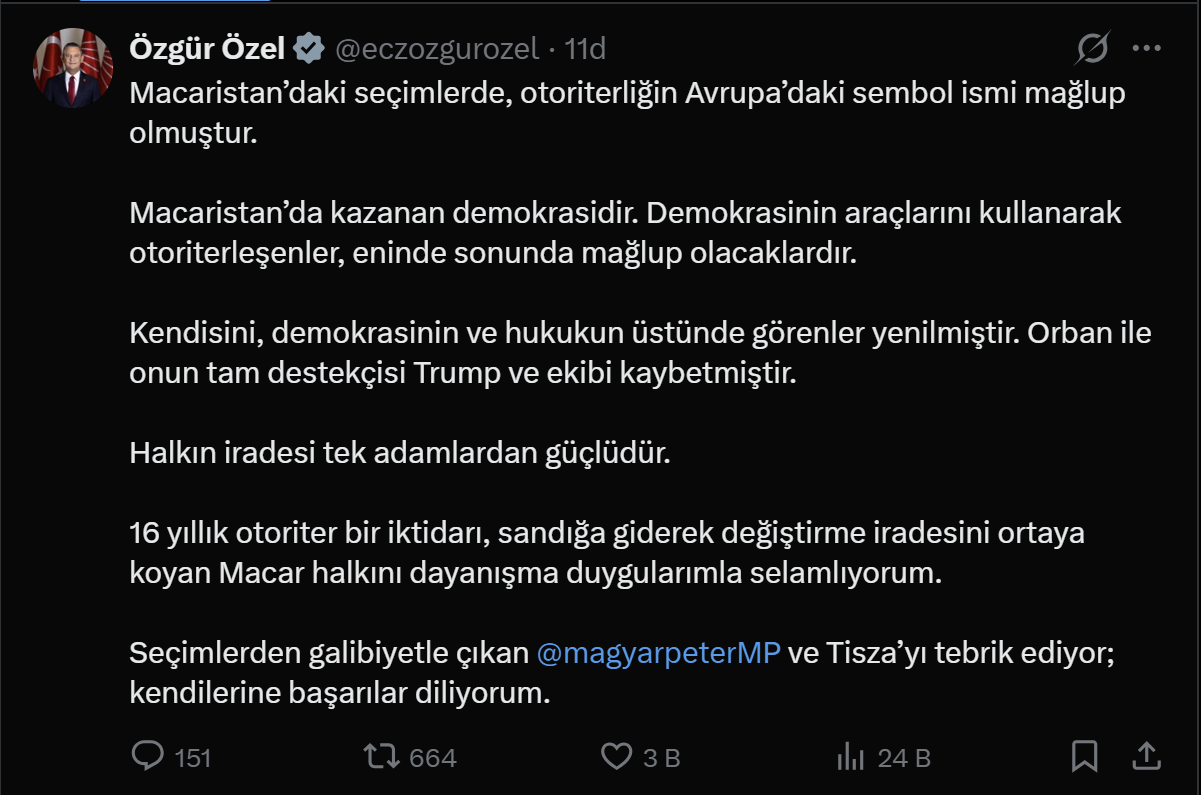The height and width of the screenshot is (795, 1201).
Task: Visit the @eczozgurozel handle
Action: point(436,48)
